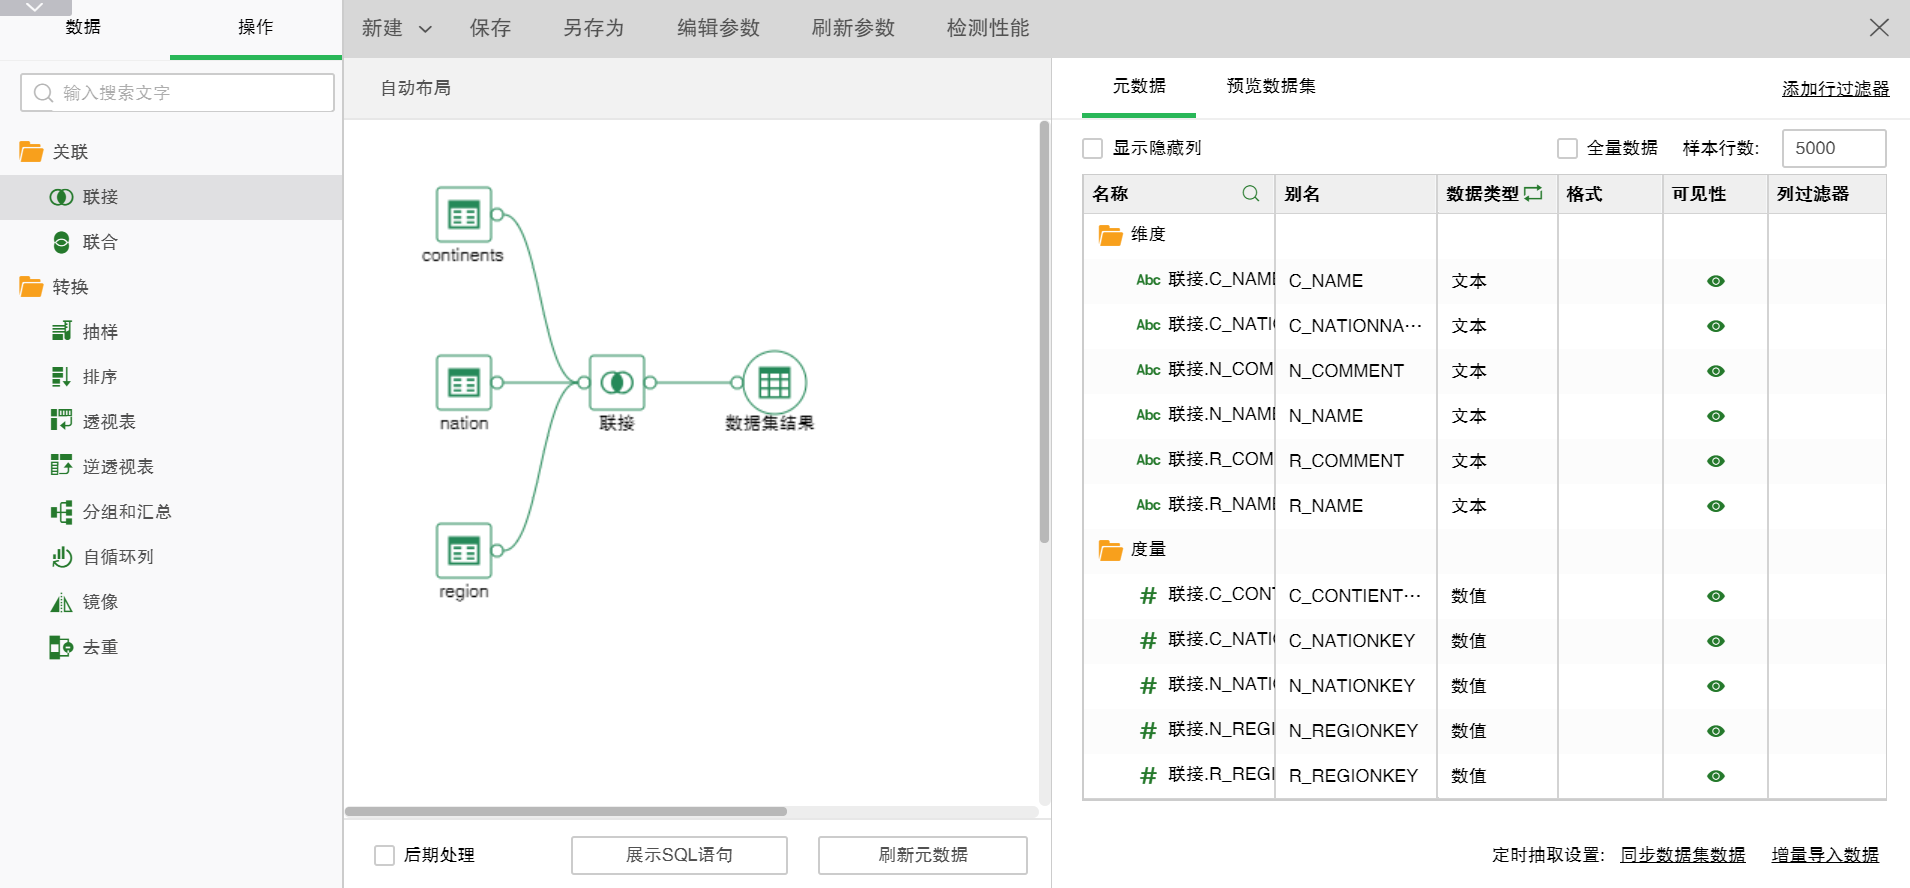Image resolution: width=1910 pixels, height=888 pixels.
Task: Select the 联接 join operation icon
Action: coord(61,197)
